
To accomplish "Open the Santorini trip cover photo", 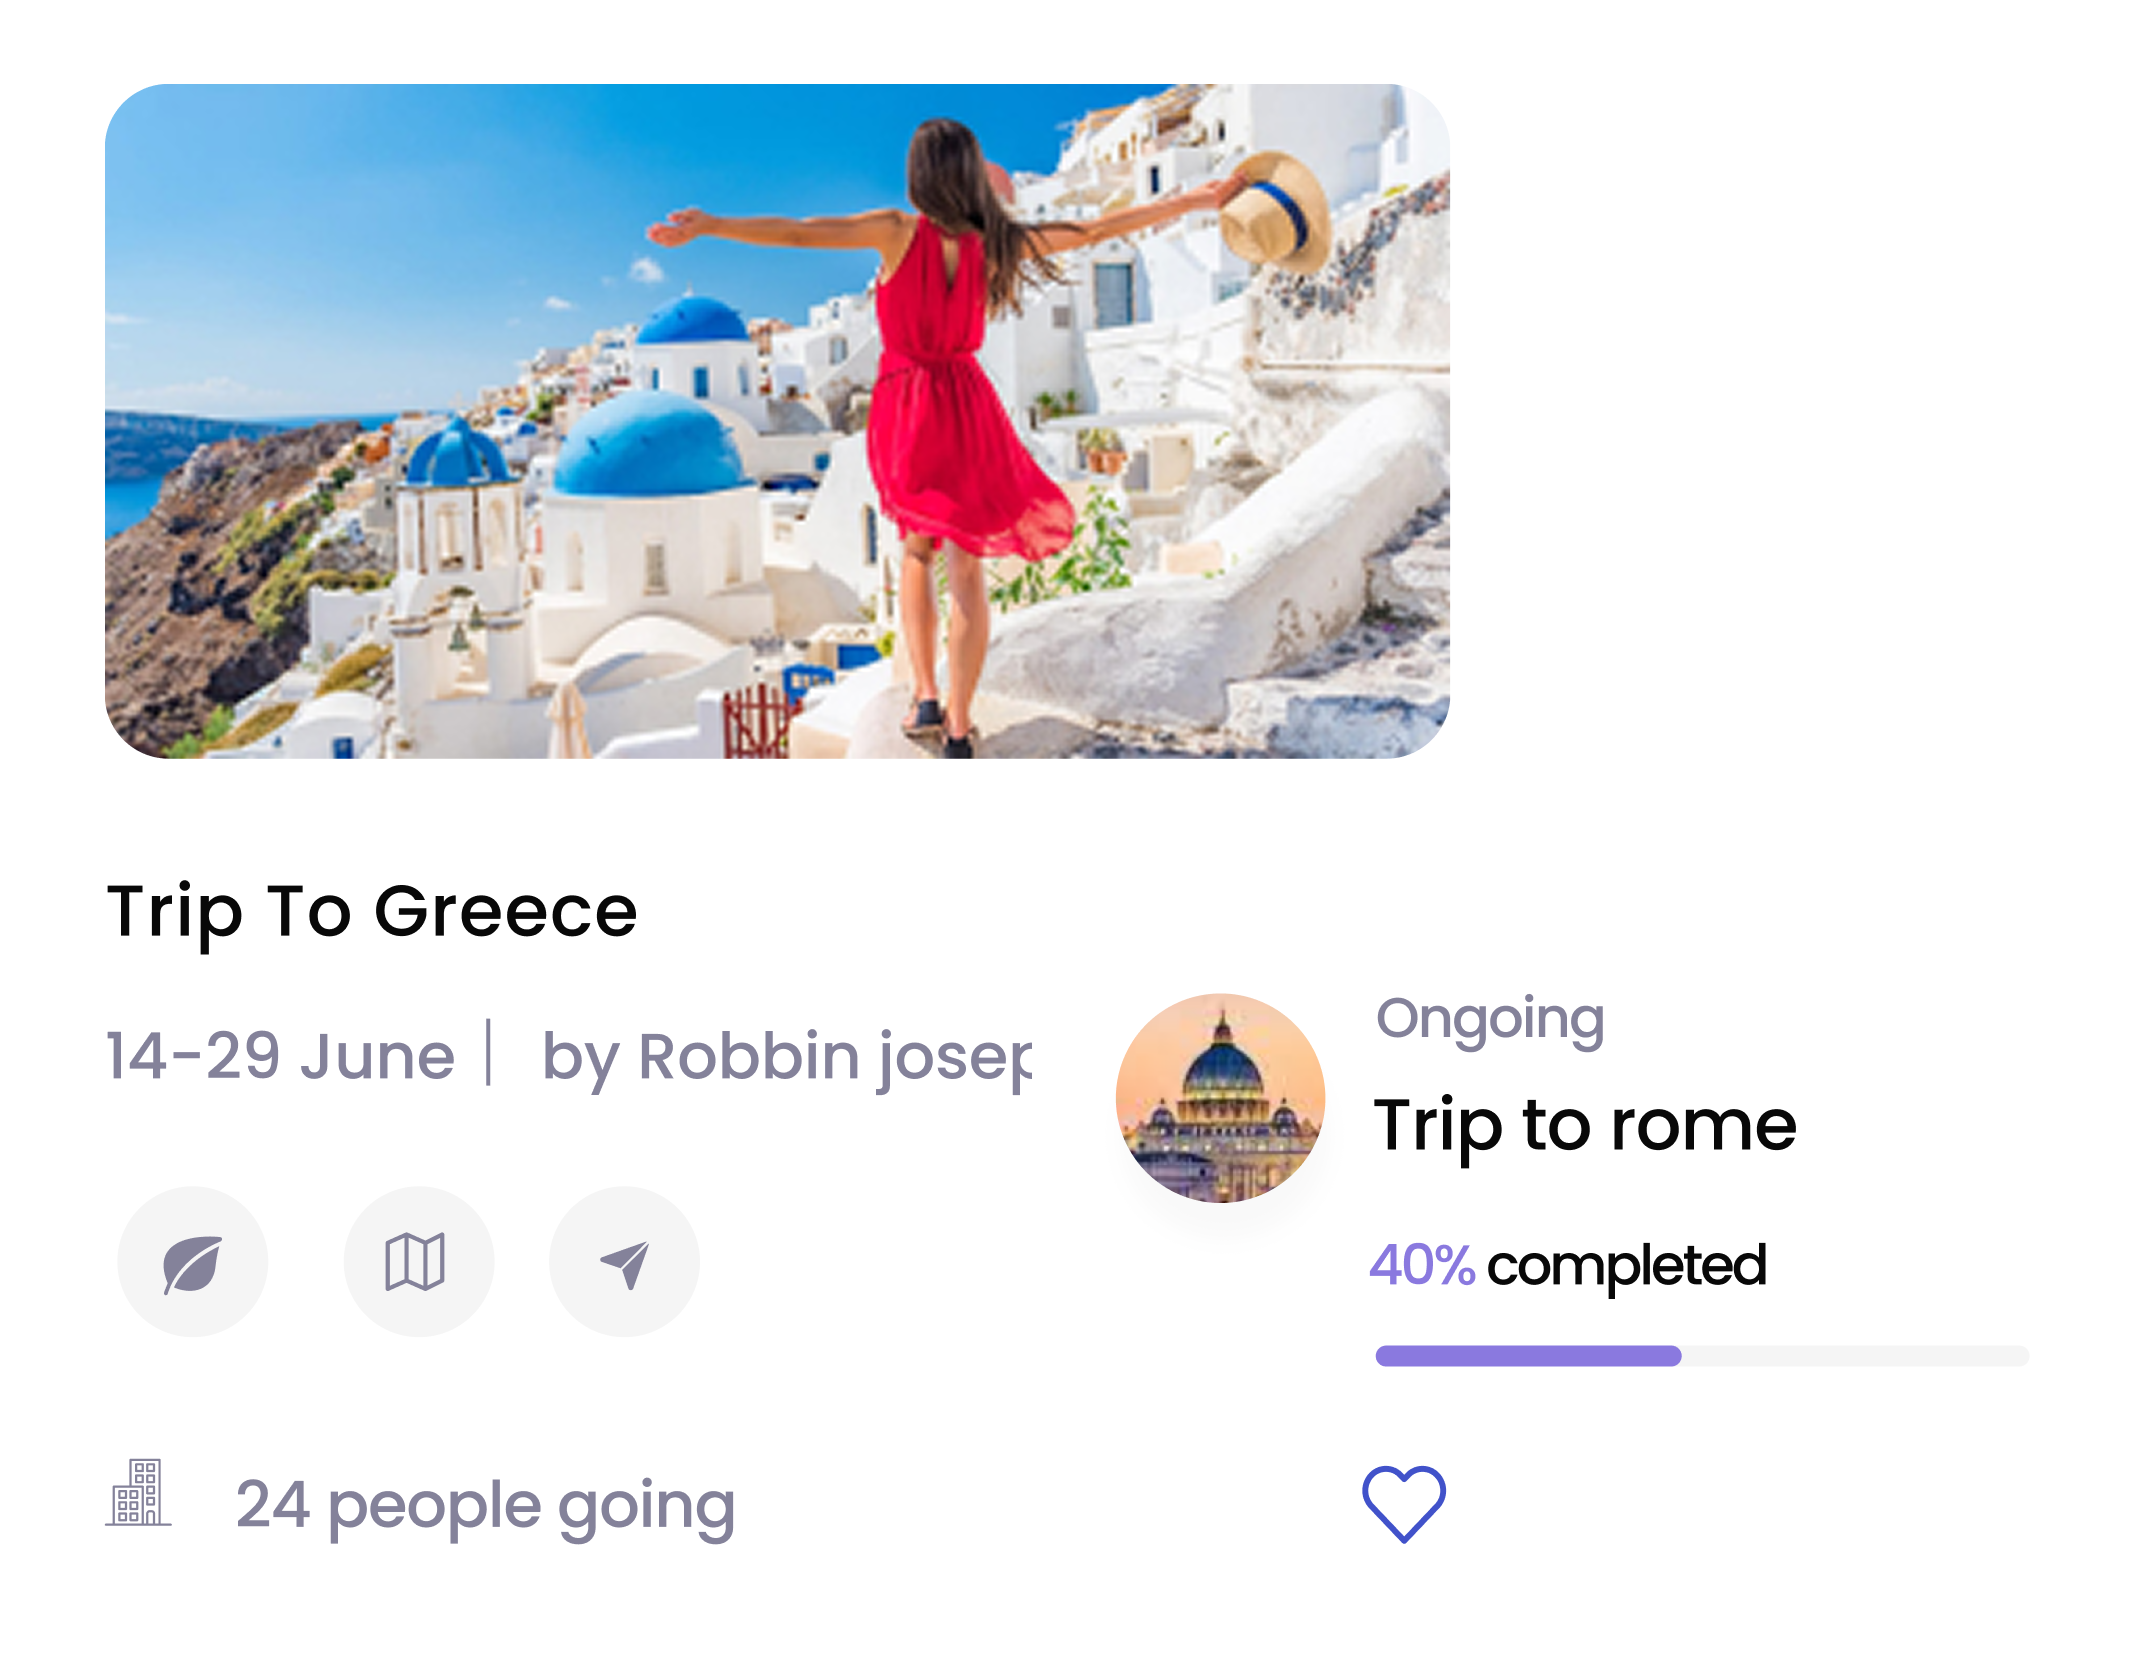I will (777, 421).
